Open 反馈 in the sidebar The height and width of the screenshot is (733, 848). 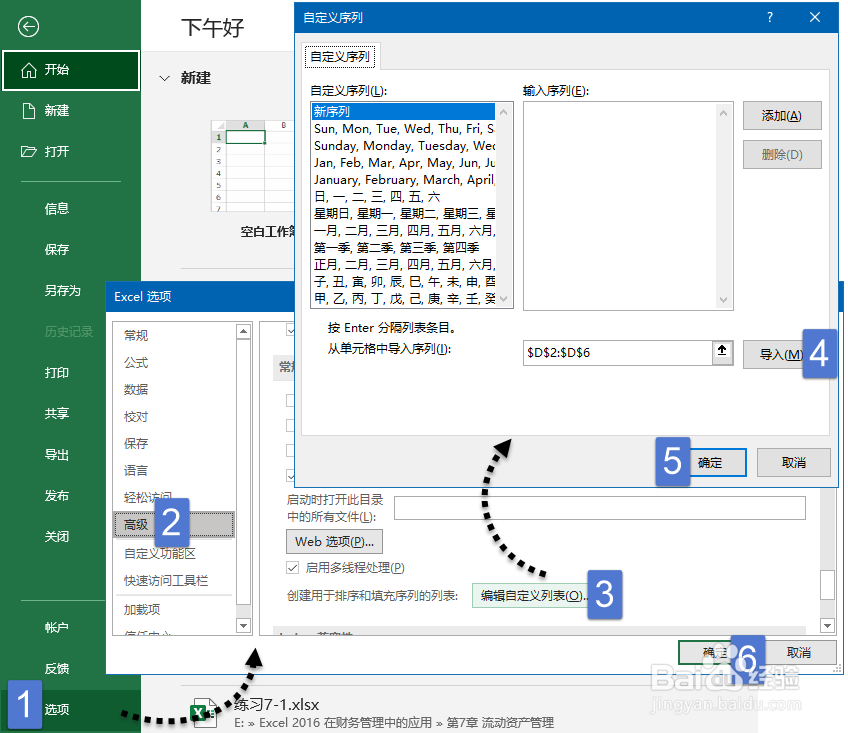56,669
